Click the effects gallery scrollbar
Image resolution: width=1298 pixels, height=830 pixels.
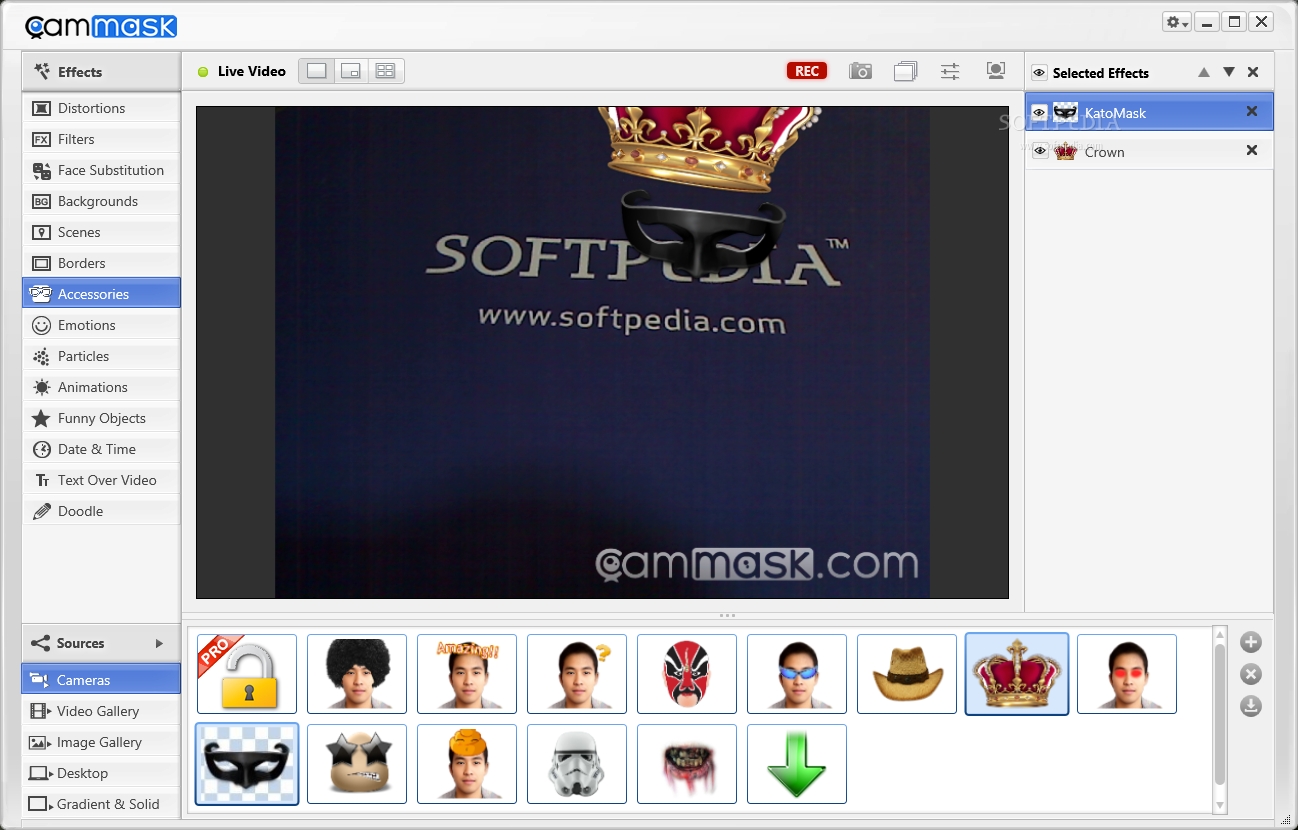click(x=1219, y=714)
